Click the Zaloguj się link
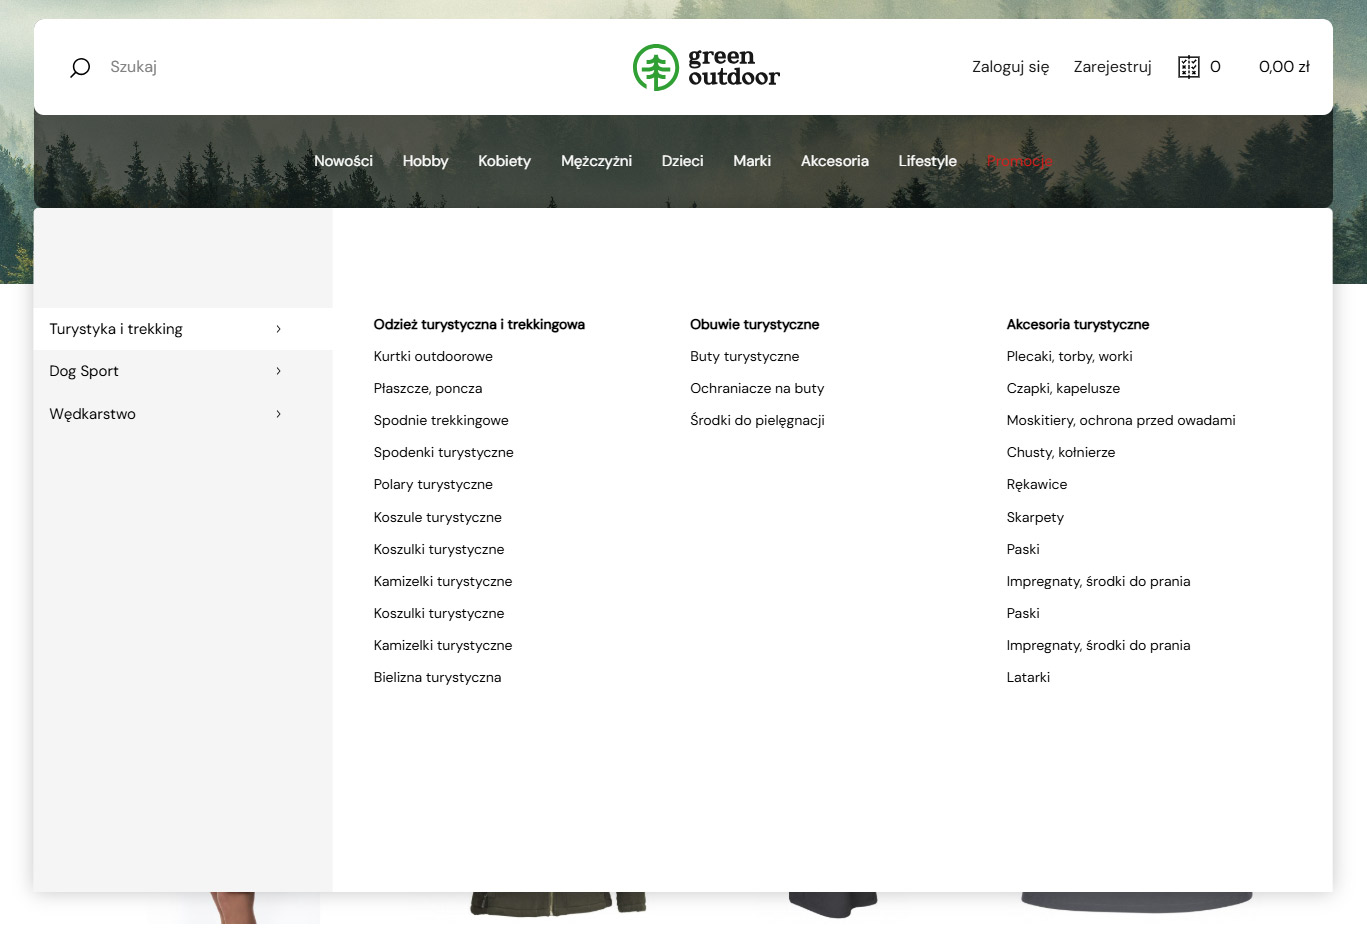Screen dimensions: 1367x933 (x=1010, y=67)
